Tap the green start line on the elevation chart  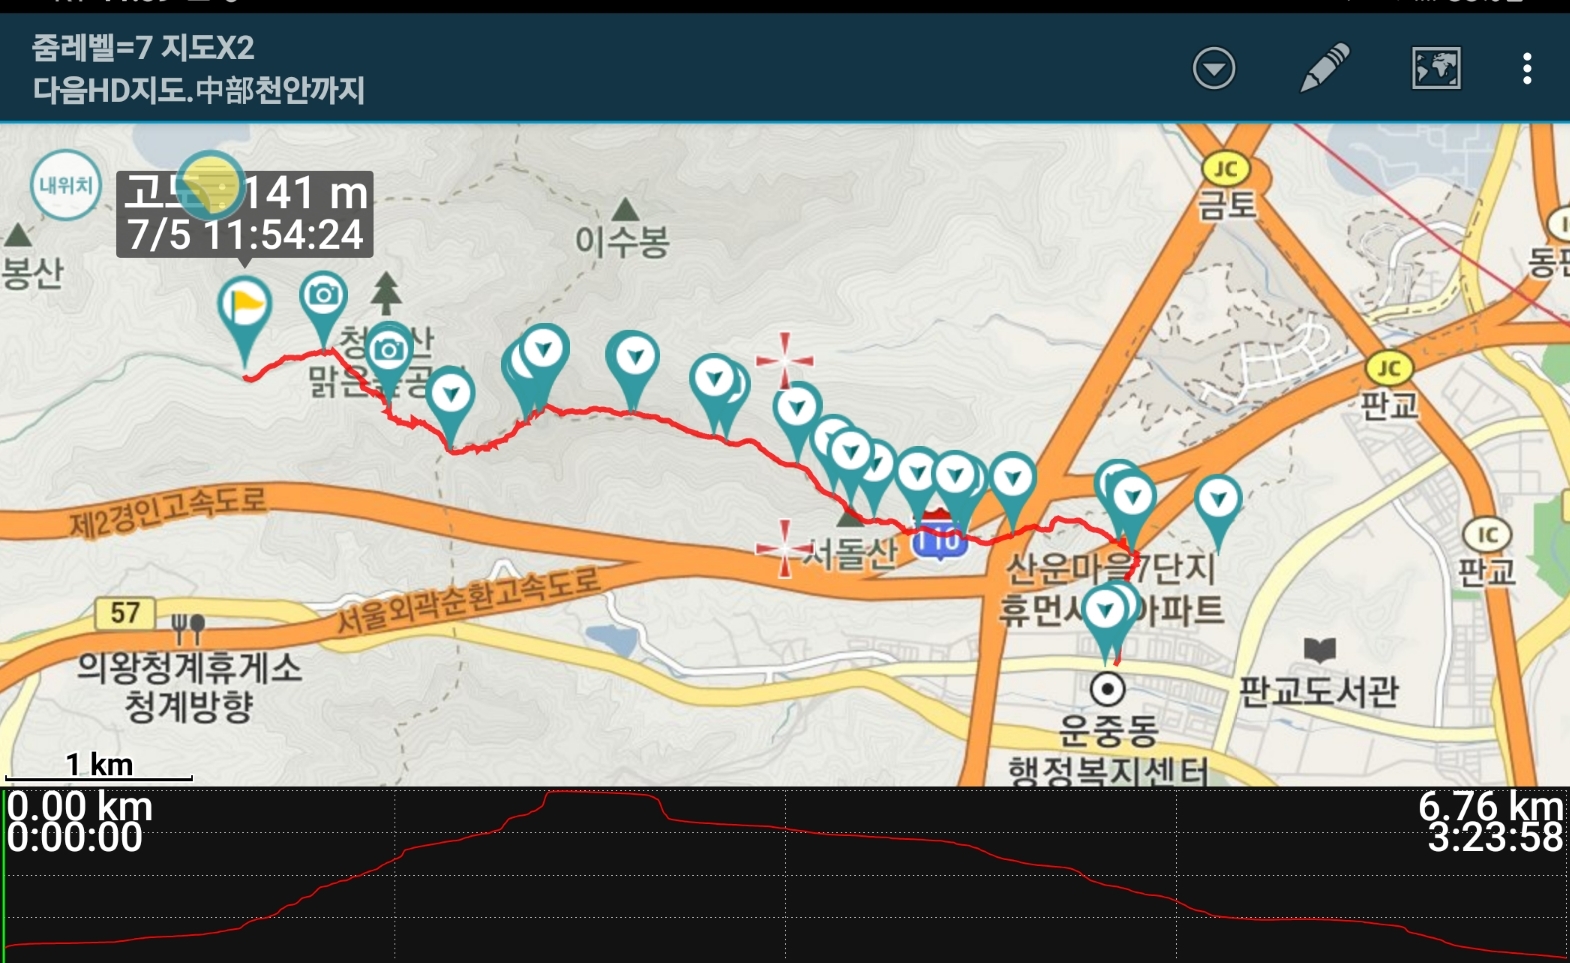4,875
